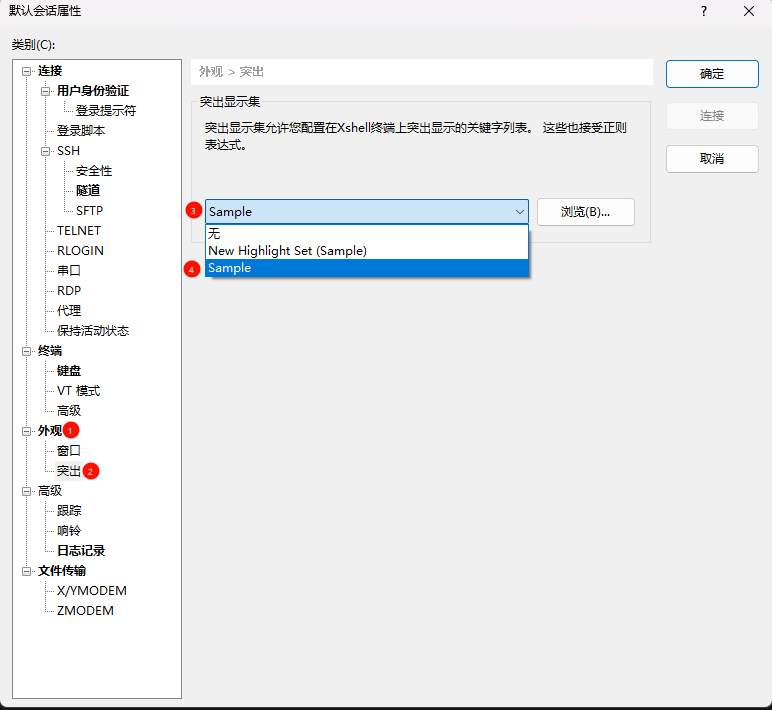Open 高级 under 终端
The width and height of the screenshot is (772, 710).
point(68,411)
